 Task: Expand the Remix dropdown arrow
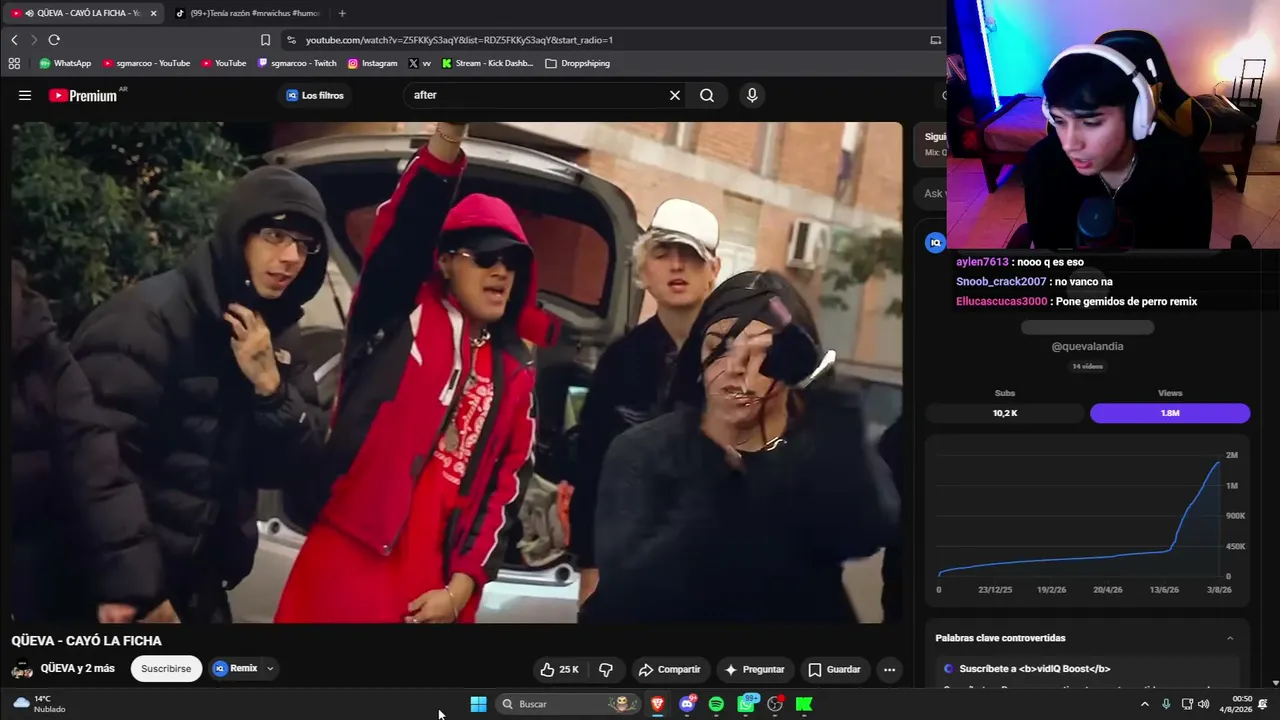[x=270, y=669]
